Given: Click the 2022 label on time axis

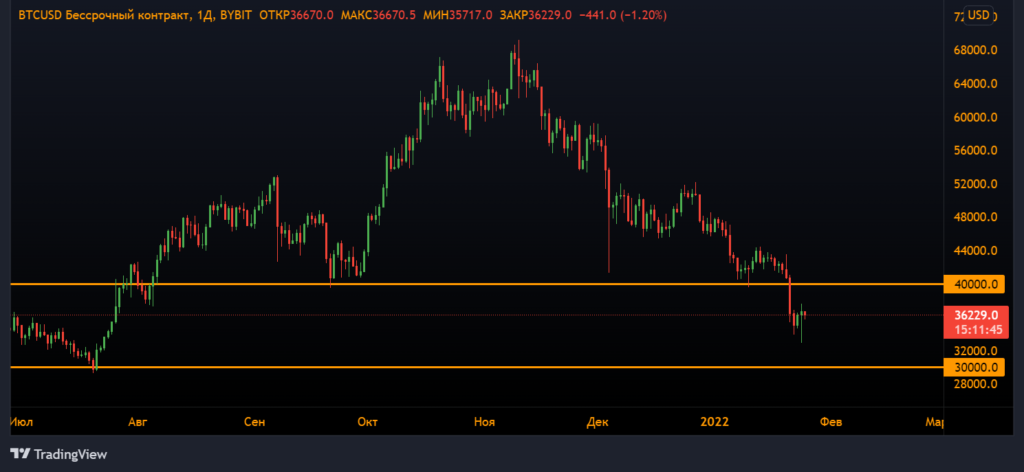Looking at the screenshot, I should tap(713, 422).
